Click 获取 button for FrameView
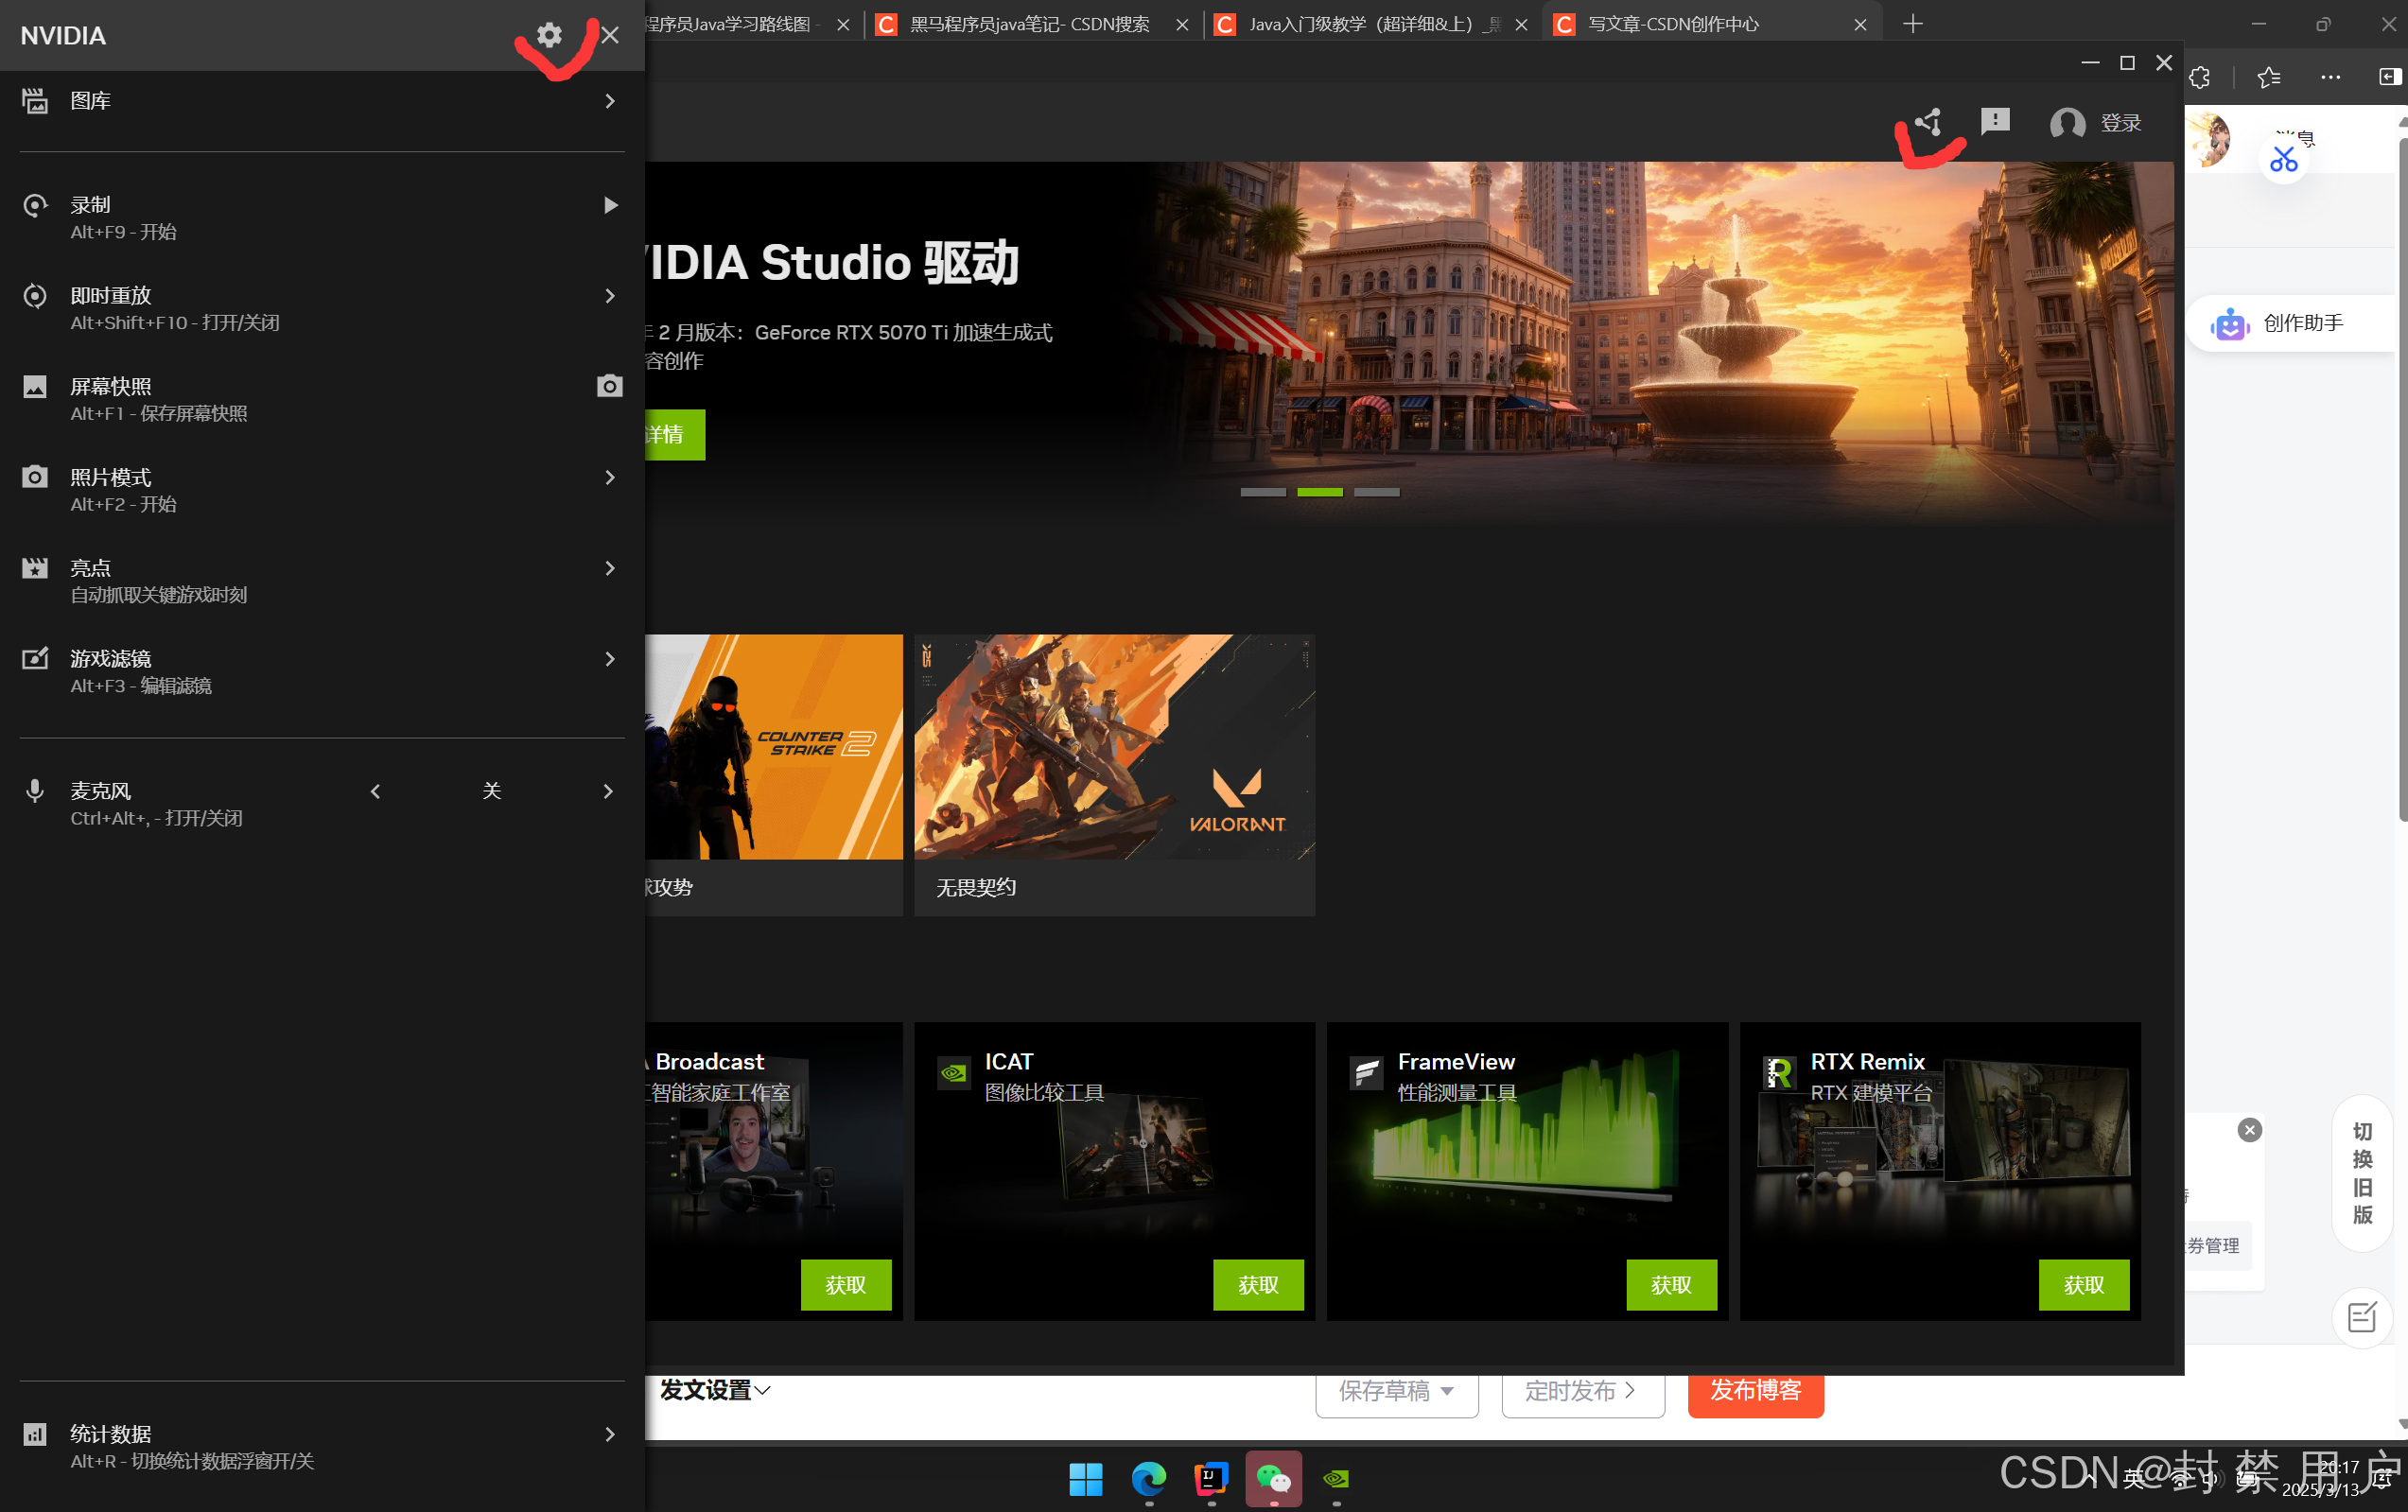Viewport: 2408px width, 1512px height. 1670,1284
